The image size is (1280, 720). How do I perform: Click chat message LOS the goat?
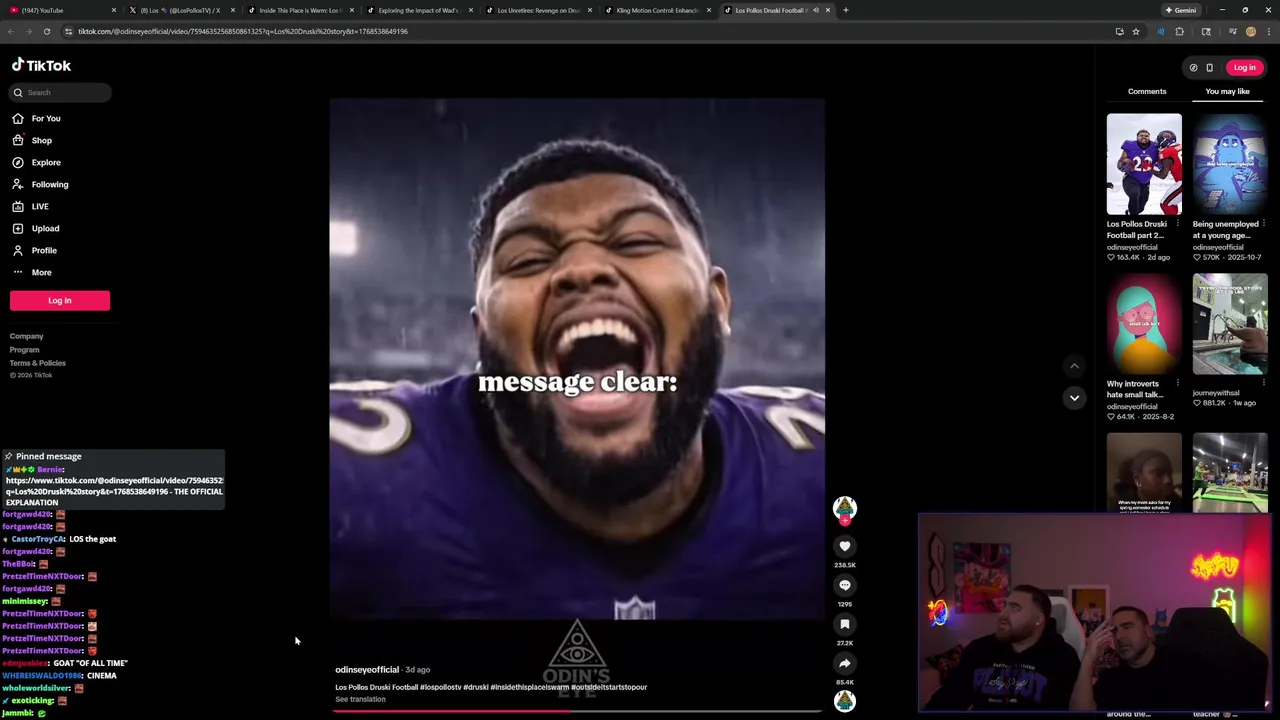coord(92,539)
